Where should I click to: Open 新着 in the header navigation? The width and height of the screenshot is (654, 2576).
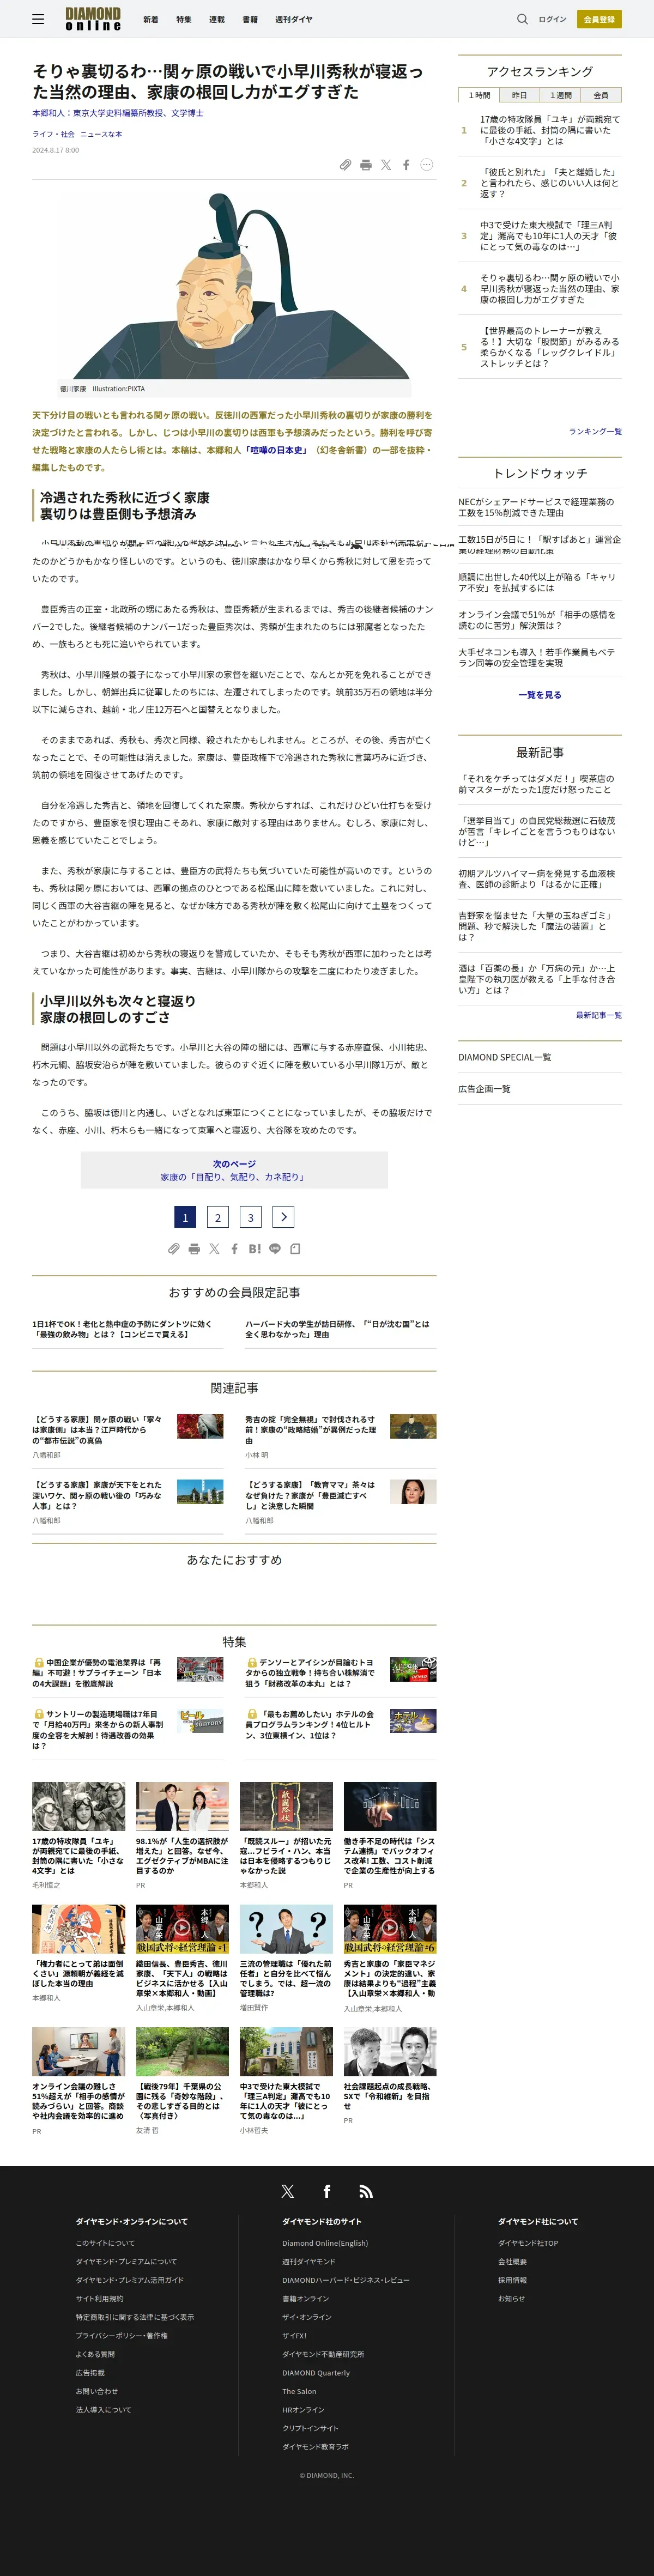[x=150, y=19]
